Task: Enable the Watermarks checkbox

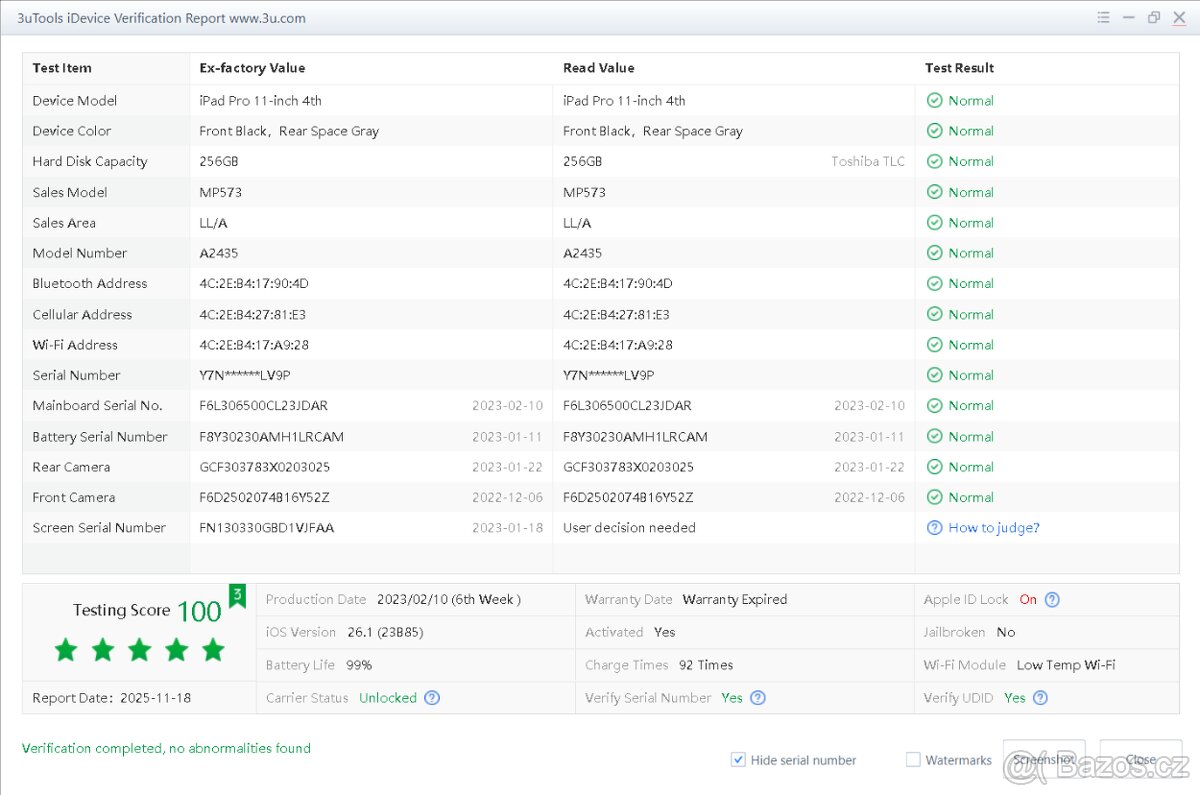Action: 913,760
